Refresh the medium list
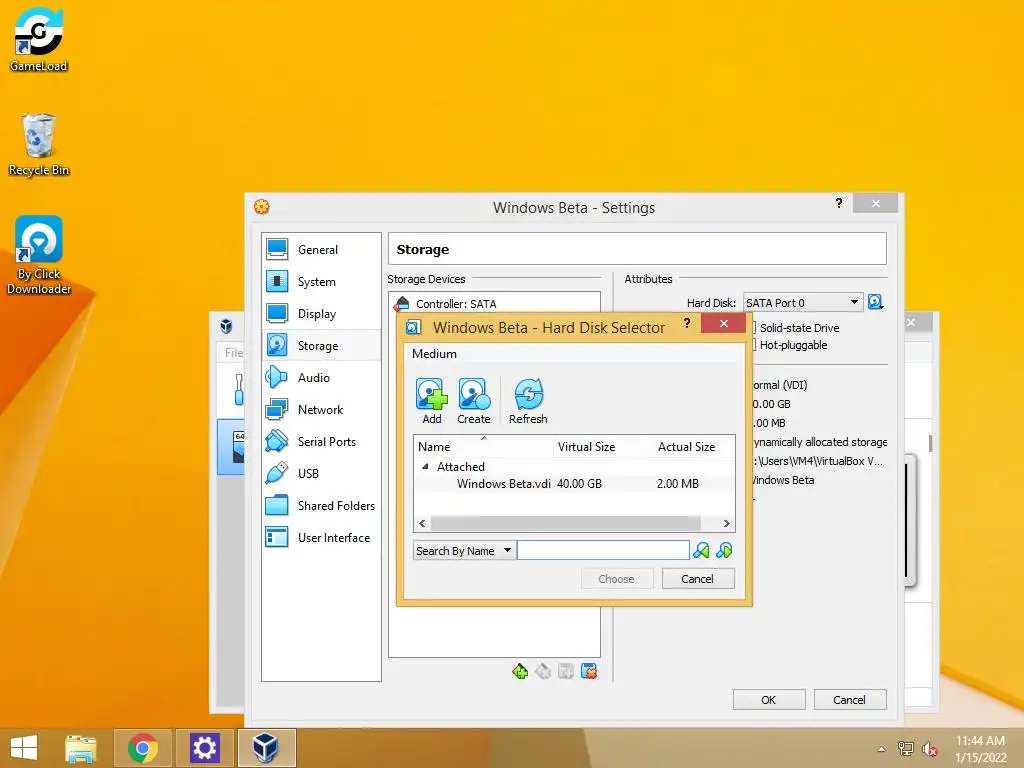 pos(528,401)
